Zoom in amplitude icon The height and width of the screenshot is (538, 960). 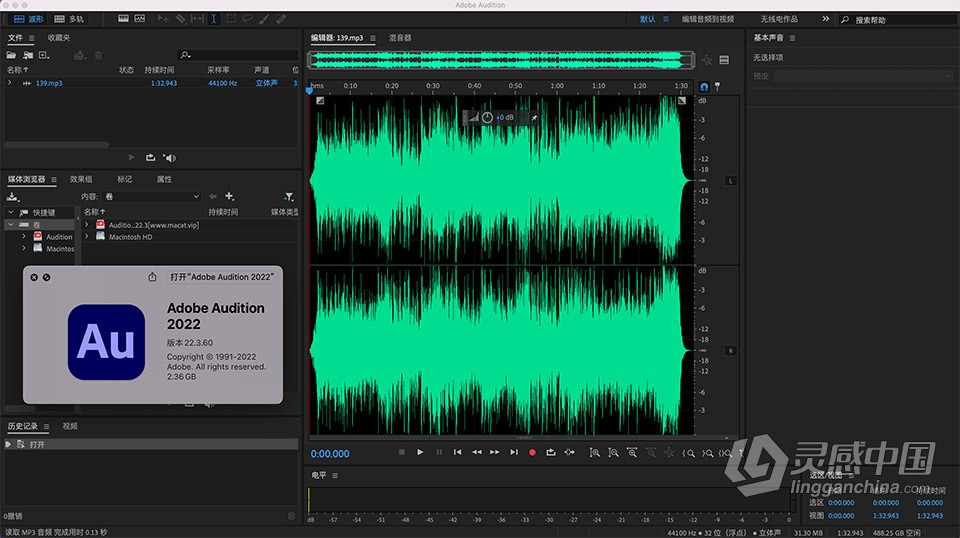pyautogui.click(x=594, y=453)
